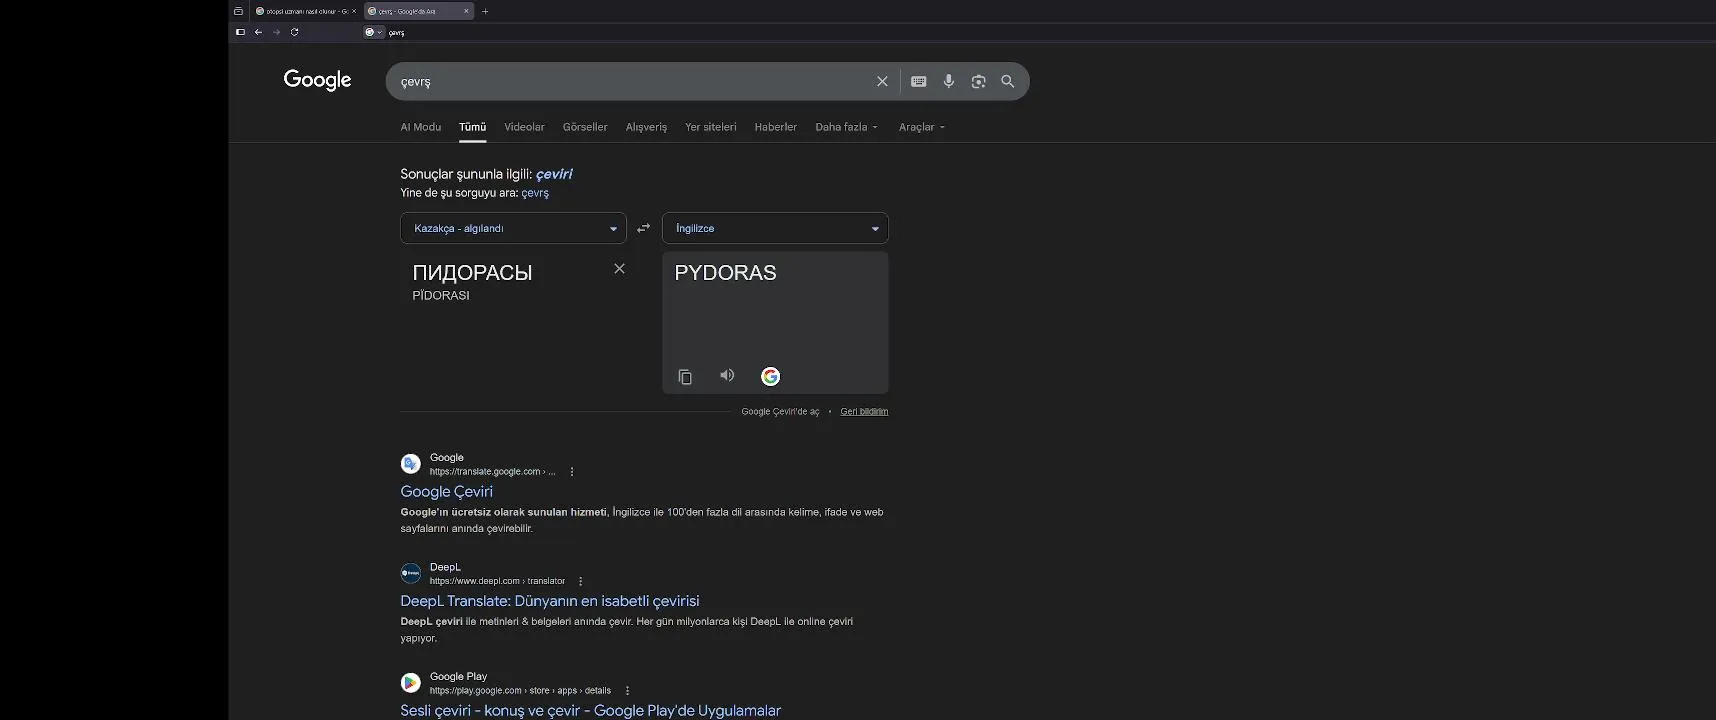Go back in browser
The width and height of the screenshot is (1716, 720).
[x=258, y=32]
